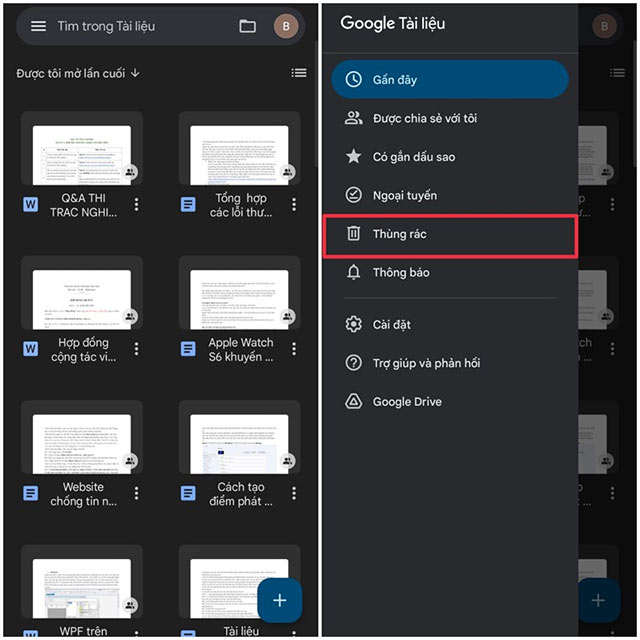This screenshot has height=640, width=640.
Task: Open 'Ngoại tuyến' offline documents
Action: [450, 196]
